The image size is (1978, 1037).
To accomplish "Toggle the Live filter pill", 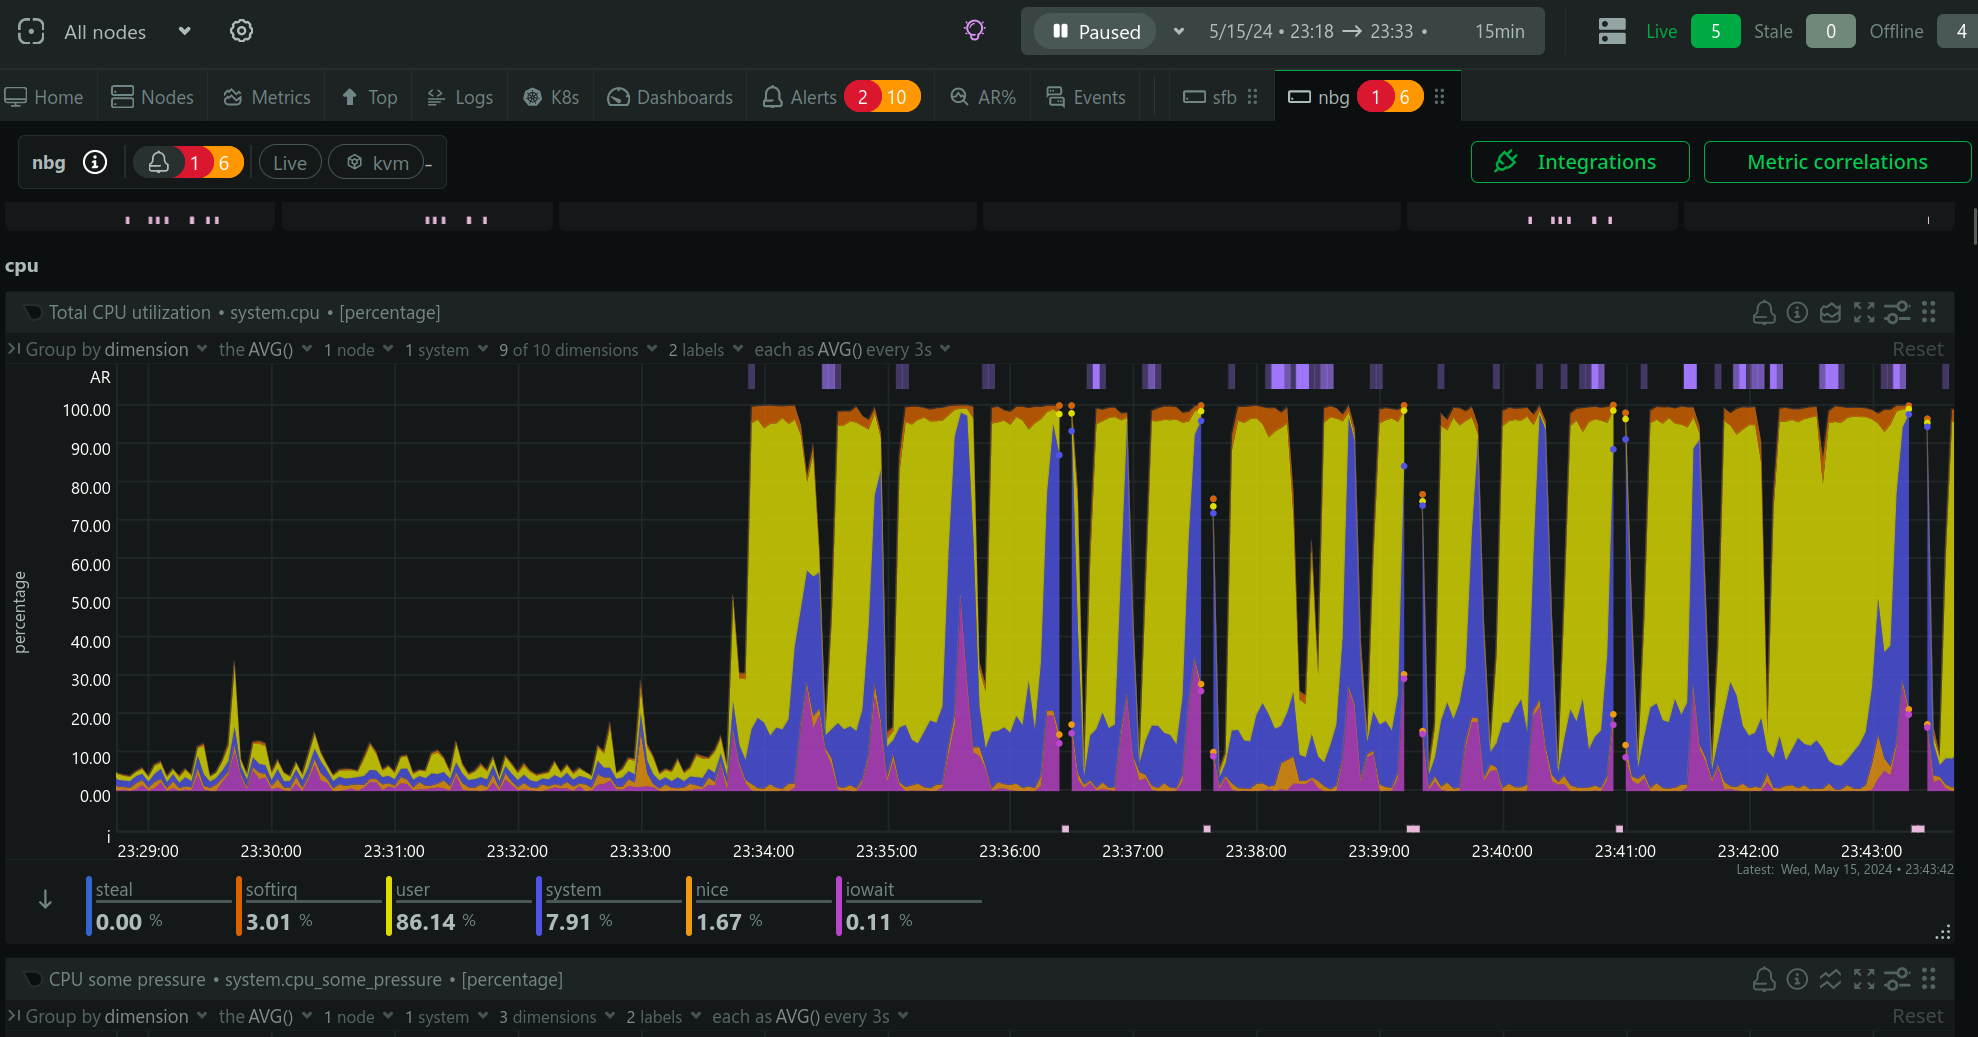I will point(290,163).
